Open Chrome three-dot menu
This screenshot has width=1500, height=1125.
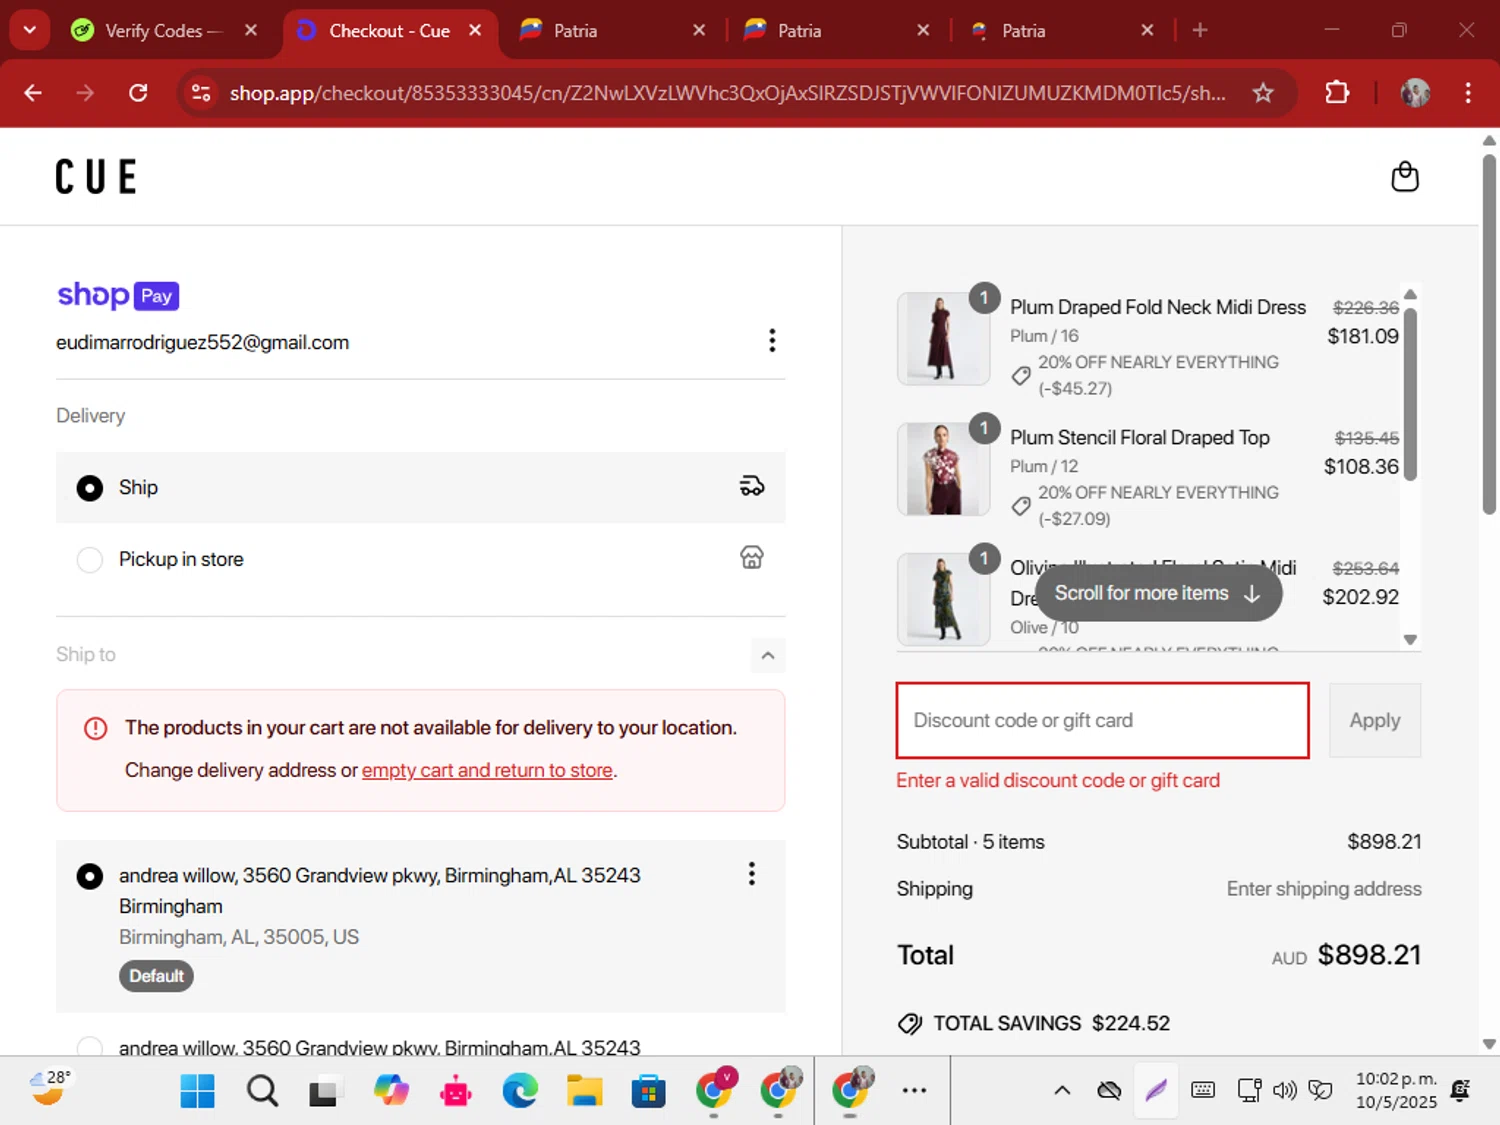point(1468,93)
